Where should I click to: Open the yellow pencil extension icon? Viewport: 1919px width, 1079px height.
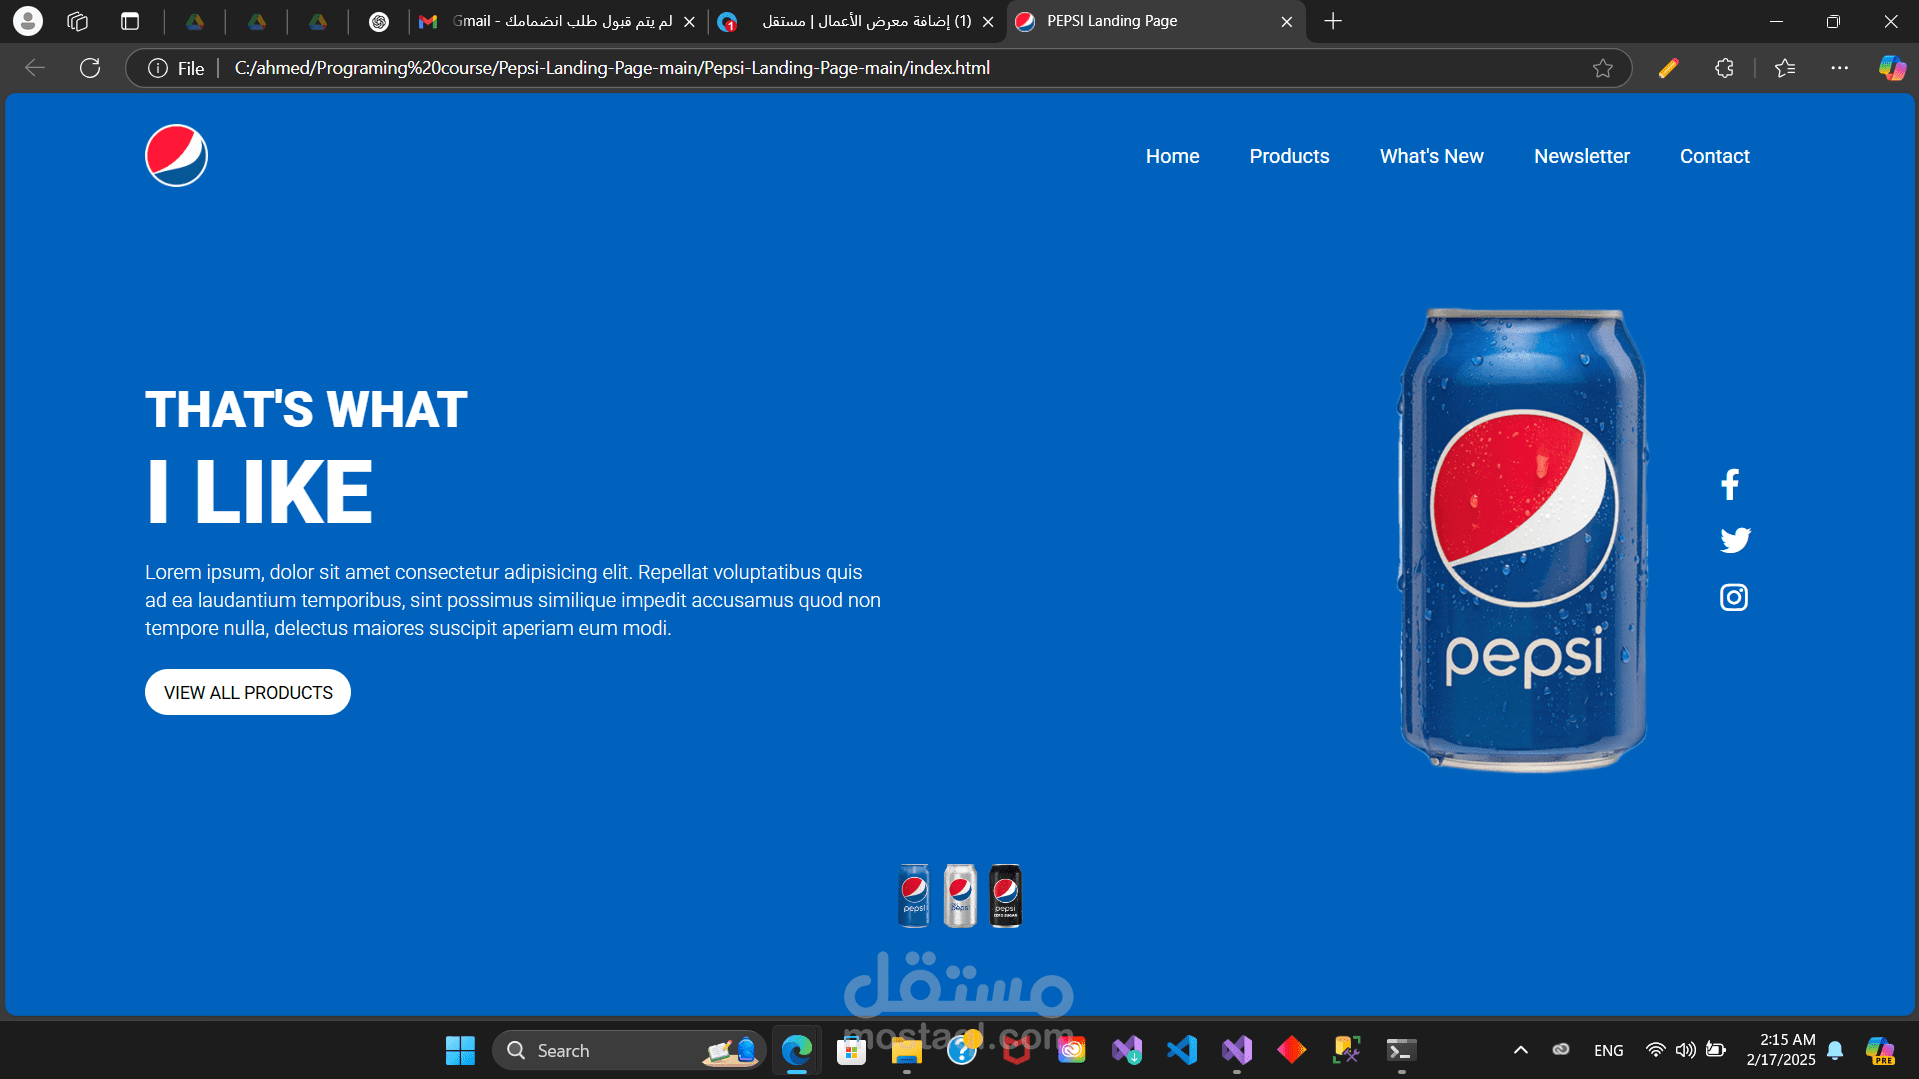(x=1668, y=68)
